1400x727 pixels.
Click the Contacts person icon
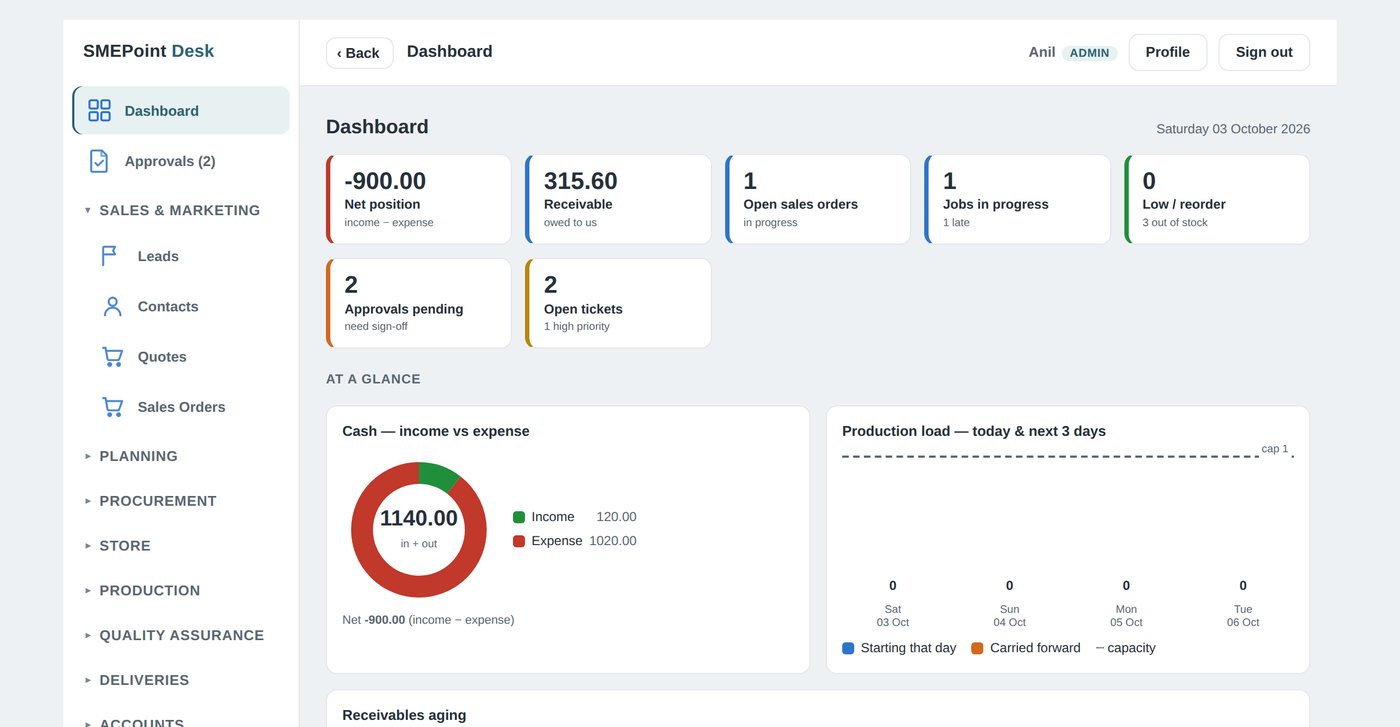pyautogui.click(x=112, y=307)
